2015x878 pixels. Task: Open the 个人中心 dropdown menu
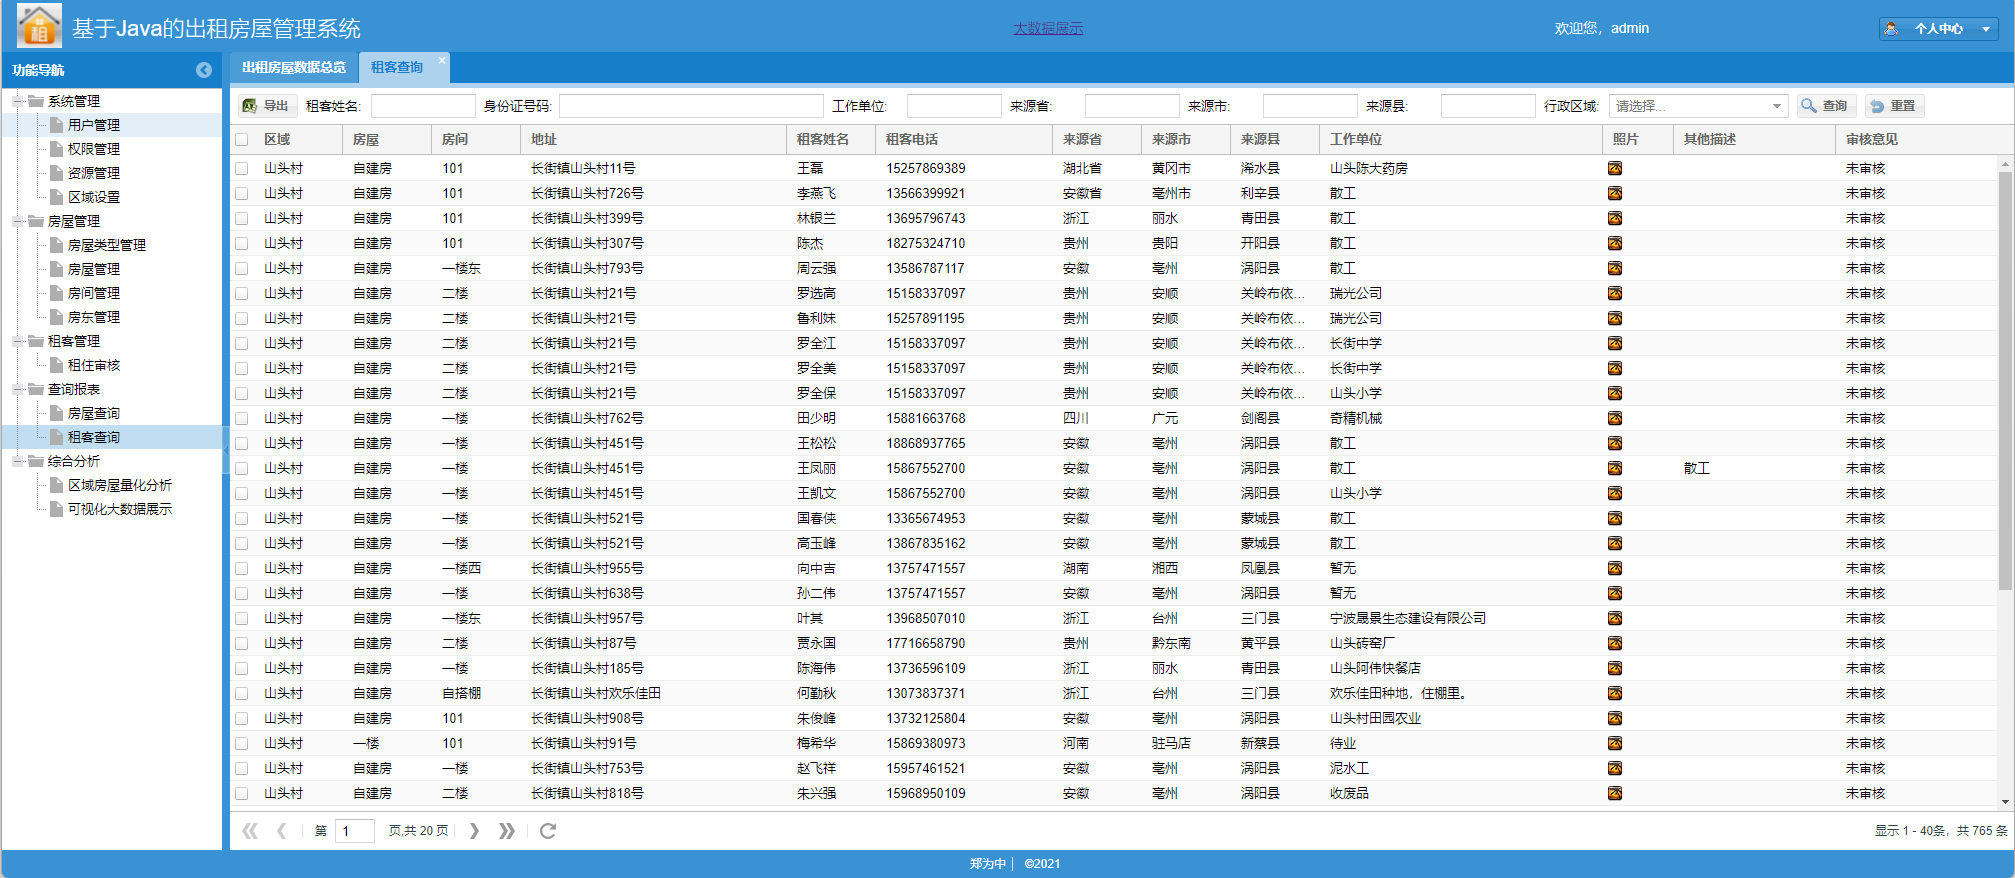(1985, 29)
